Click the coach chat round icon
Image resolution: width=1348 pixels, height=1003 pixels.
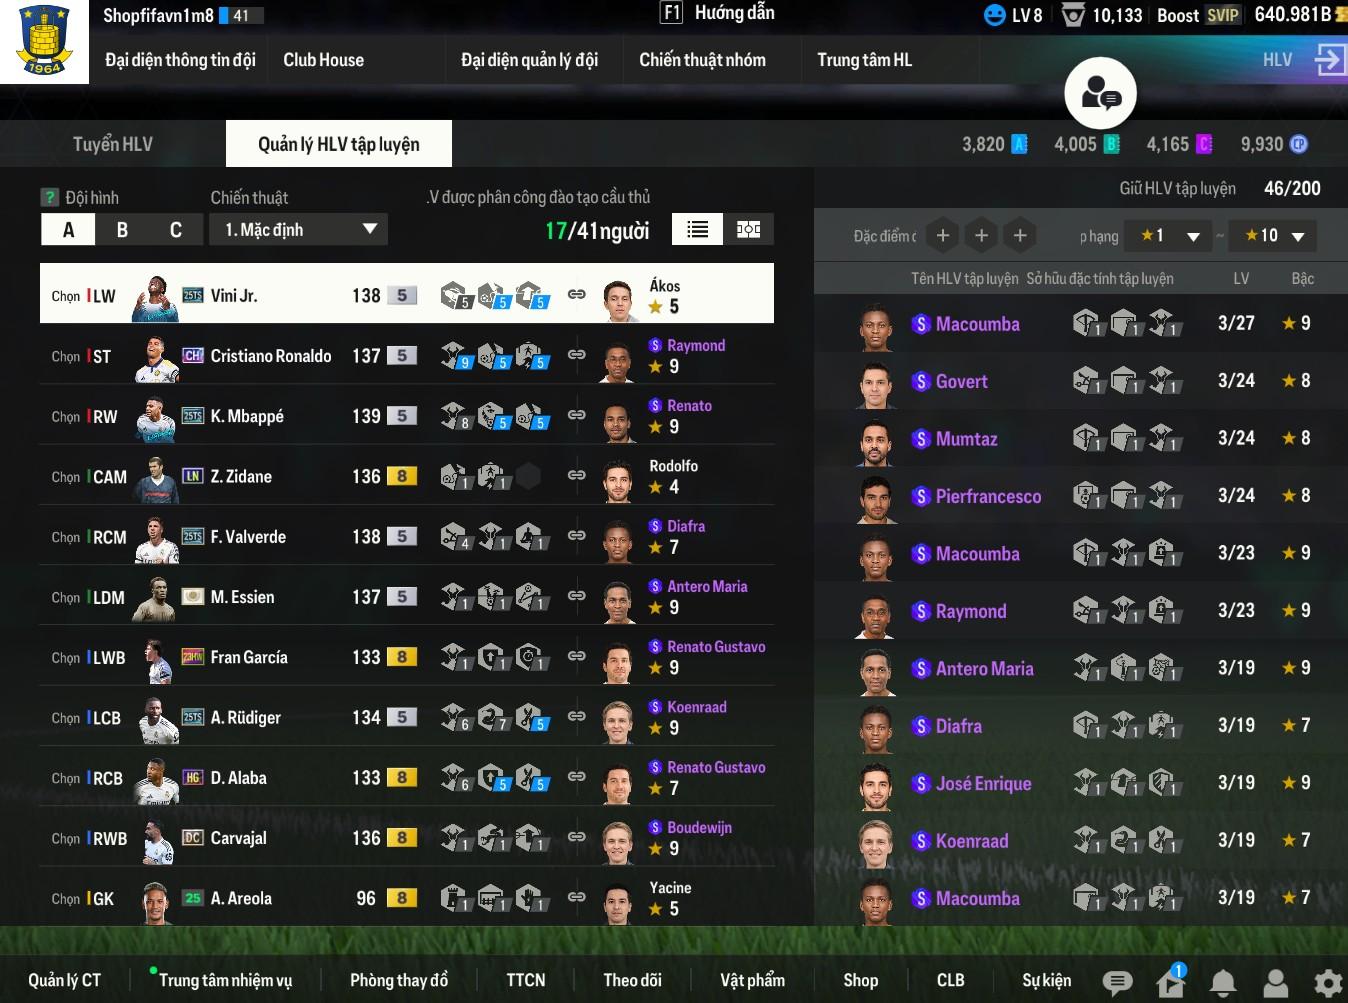(1100, 94)
